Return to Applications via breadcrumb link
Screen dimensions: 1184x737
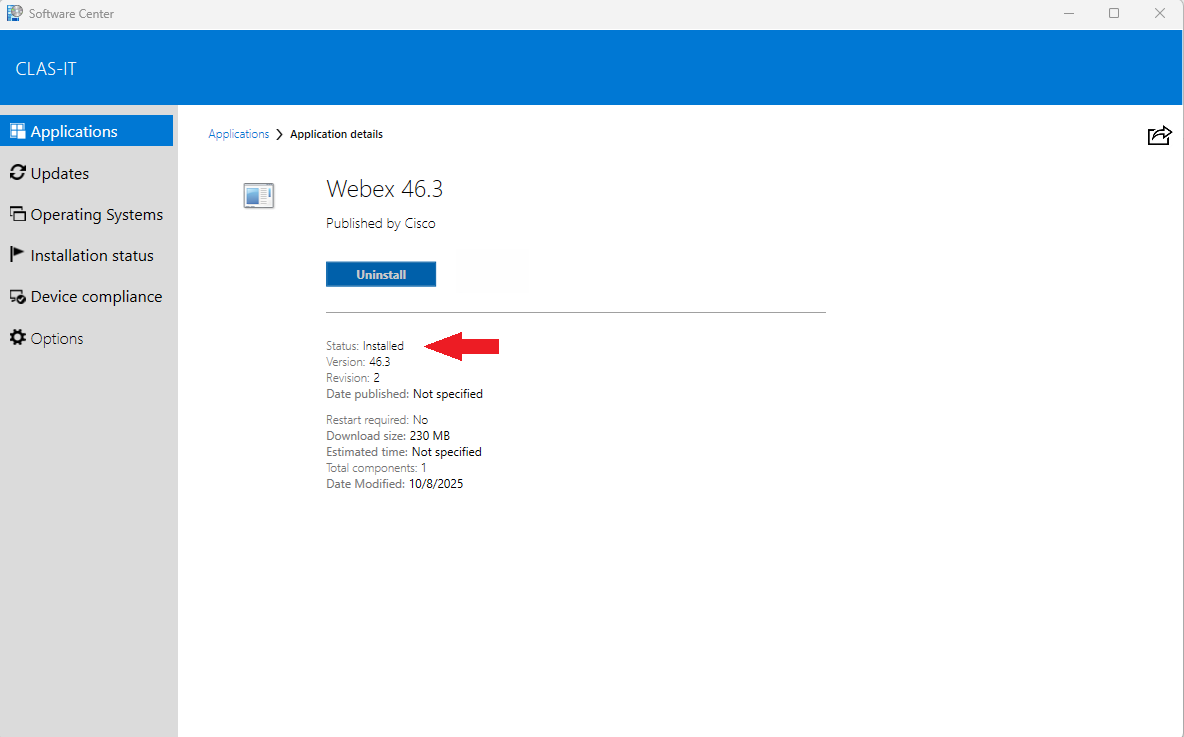(x=239, y=134)
